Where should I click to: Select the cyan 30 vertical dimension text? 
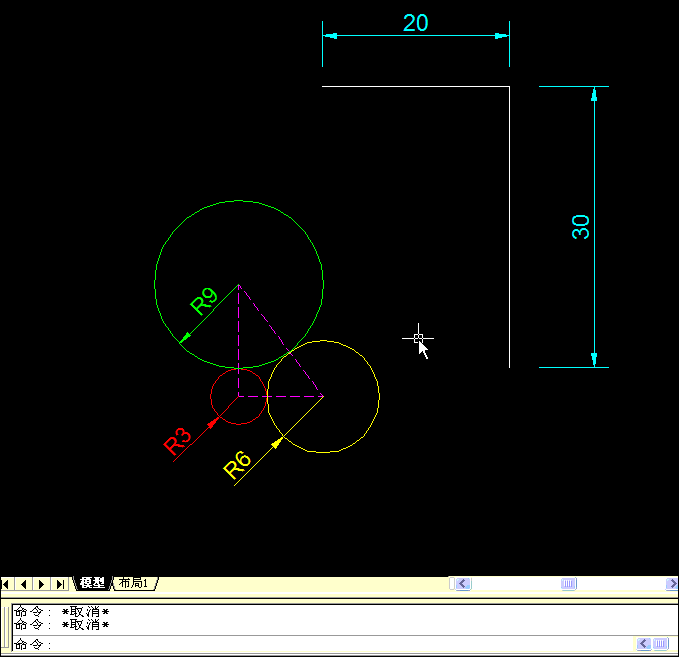point(581,226)
